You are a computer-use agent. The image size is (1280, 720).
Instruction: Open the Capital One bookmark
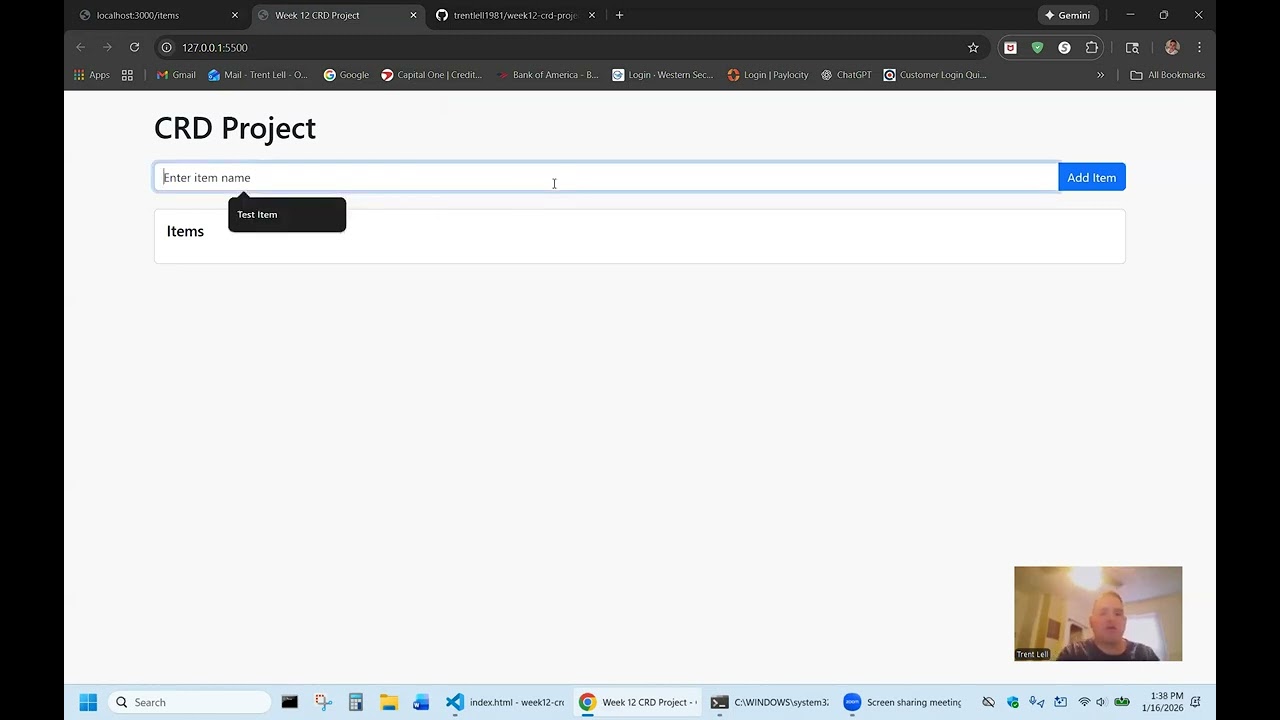(x=431, y=75)
